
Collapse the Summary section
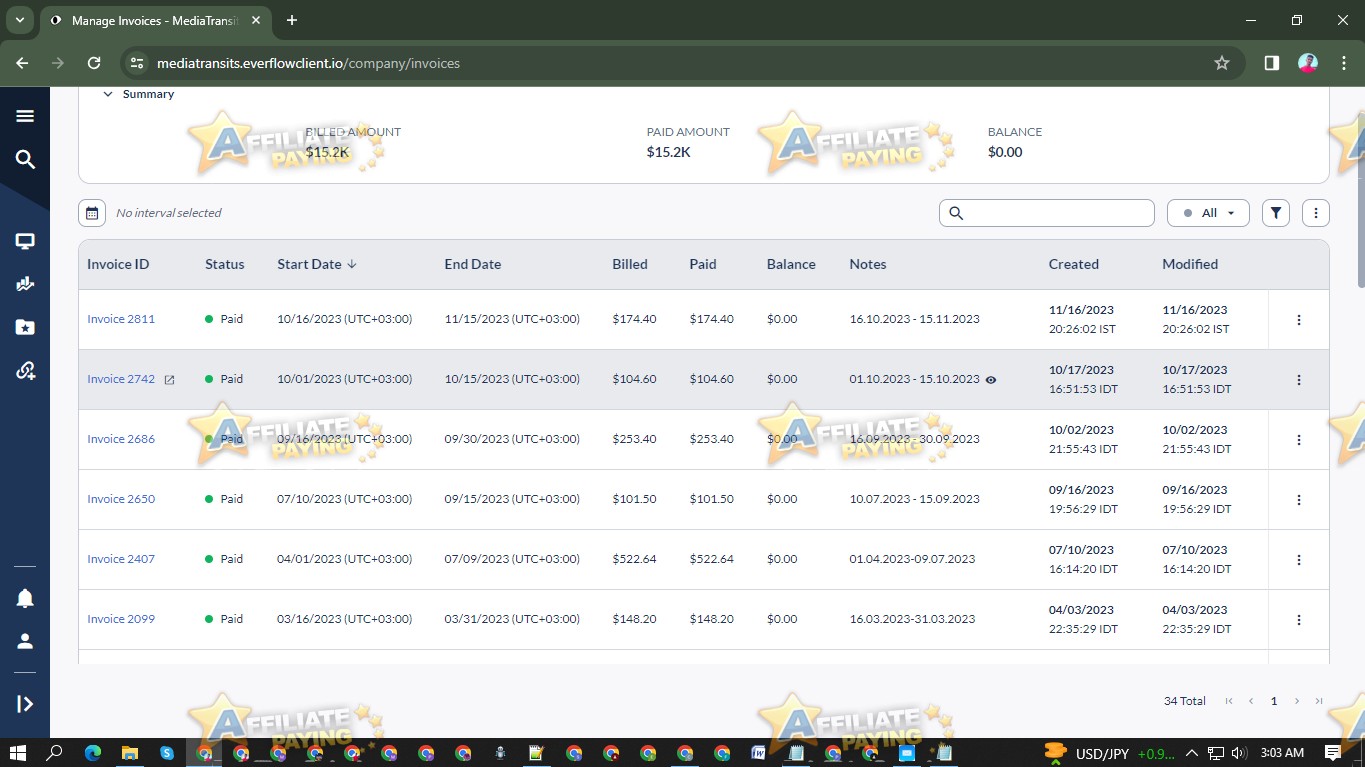(108, 94)
